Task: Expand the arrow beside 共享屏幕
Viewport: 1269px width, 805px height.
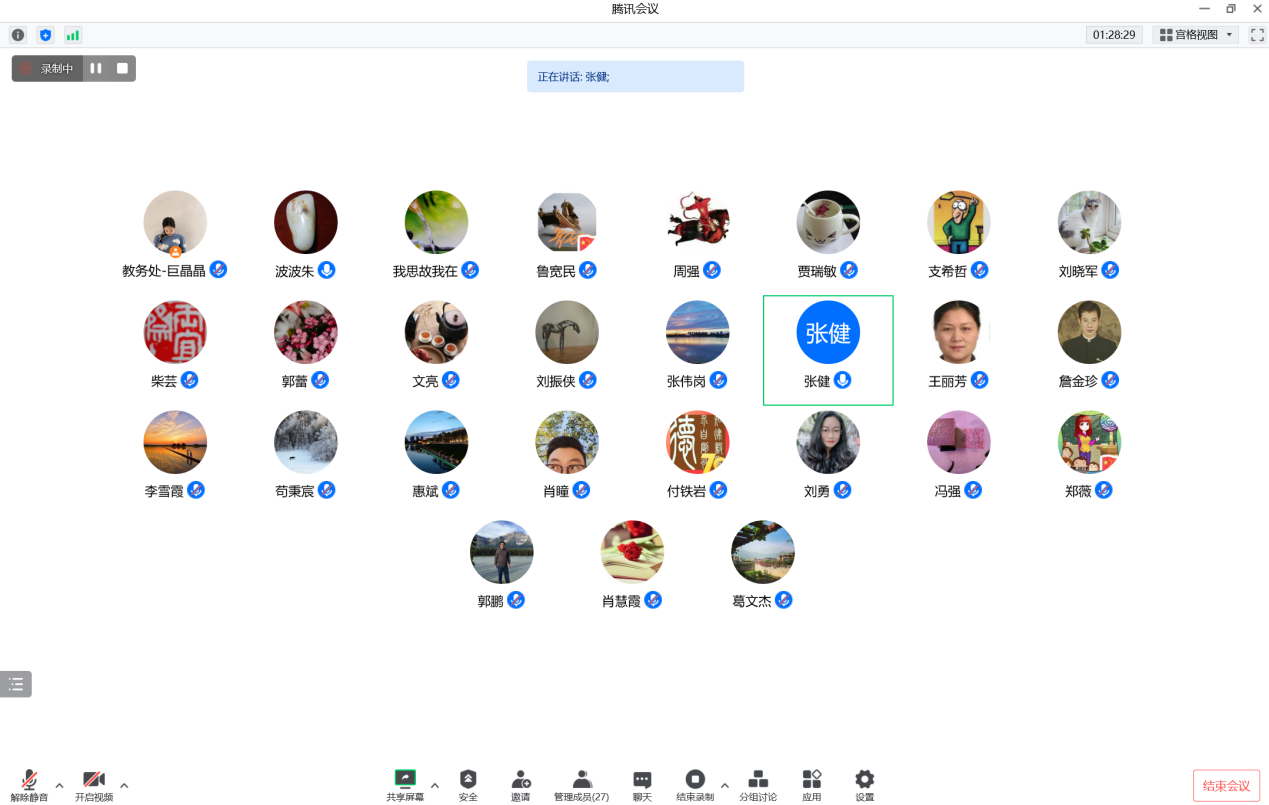Action: tap(434, 785)
